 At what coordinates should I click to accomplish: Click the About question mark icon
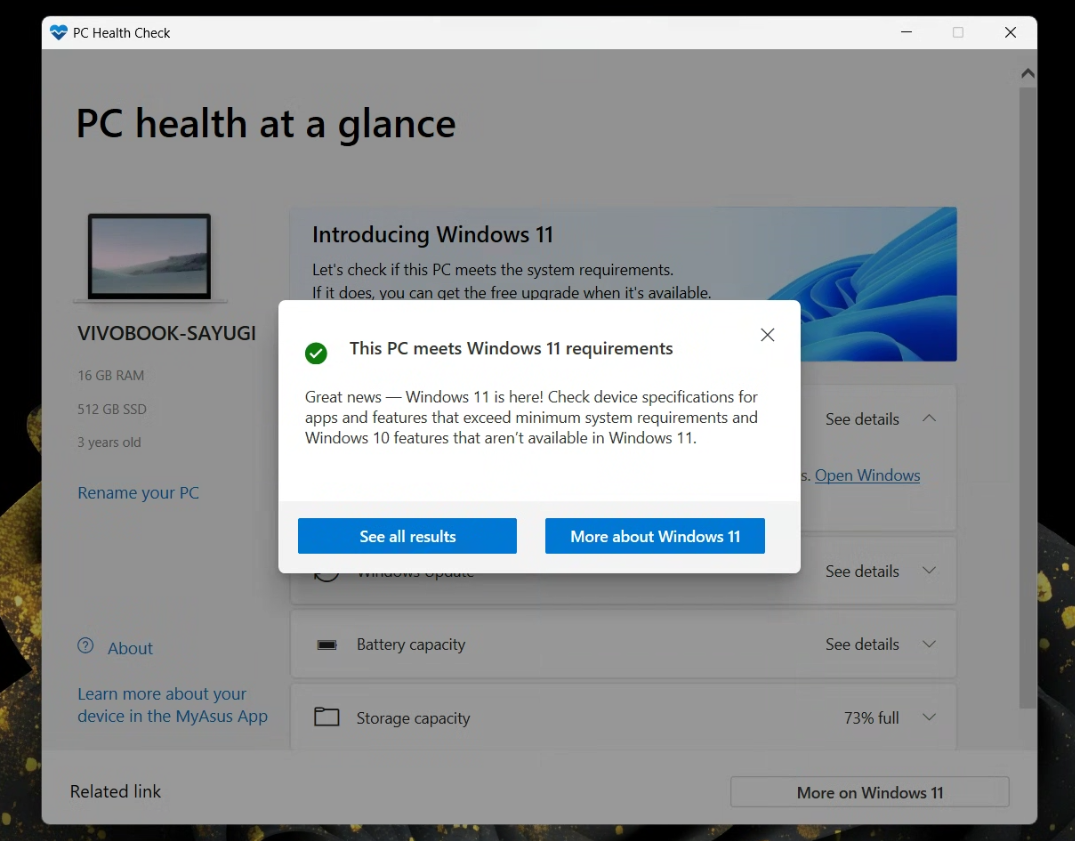click(x=86, y=647)
